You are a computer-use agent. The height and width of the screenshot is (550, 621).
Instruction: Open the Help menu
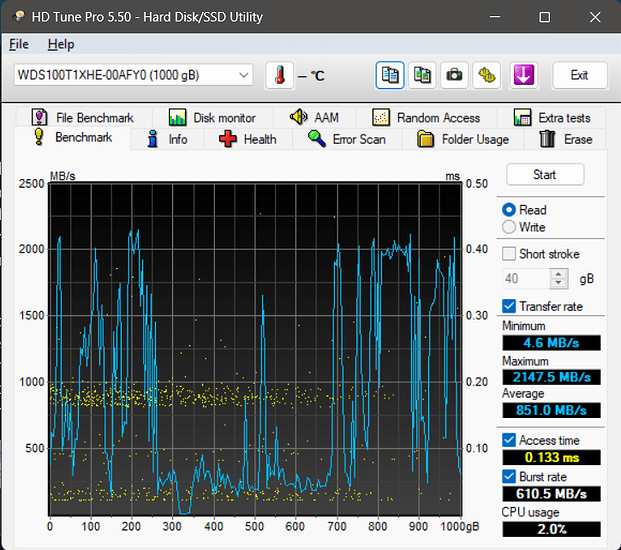click(60, 44)
